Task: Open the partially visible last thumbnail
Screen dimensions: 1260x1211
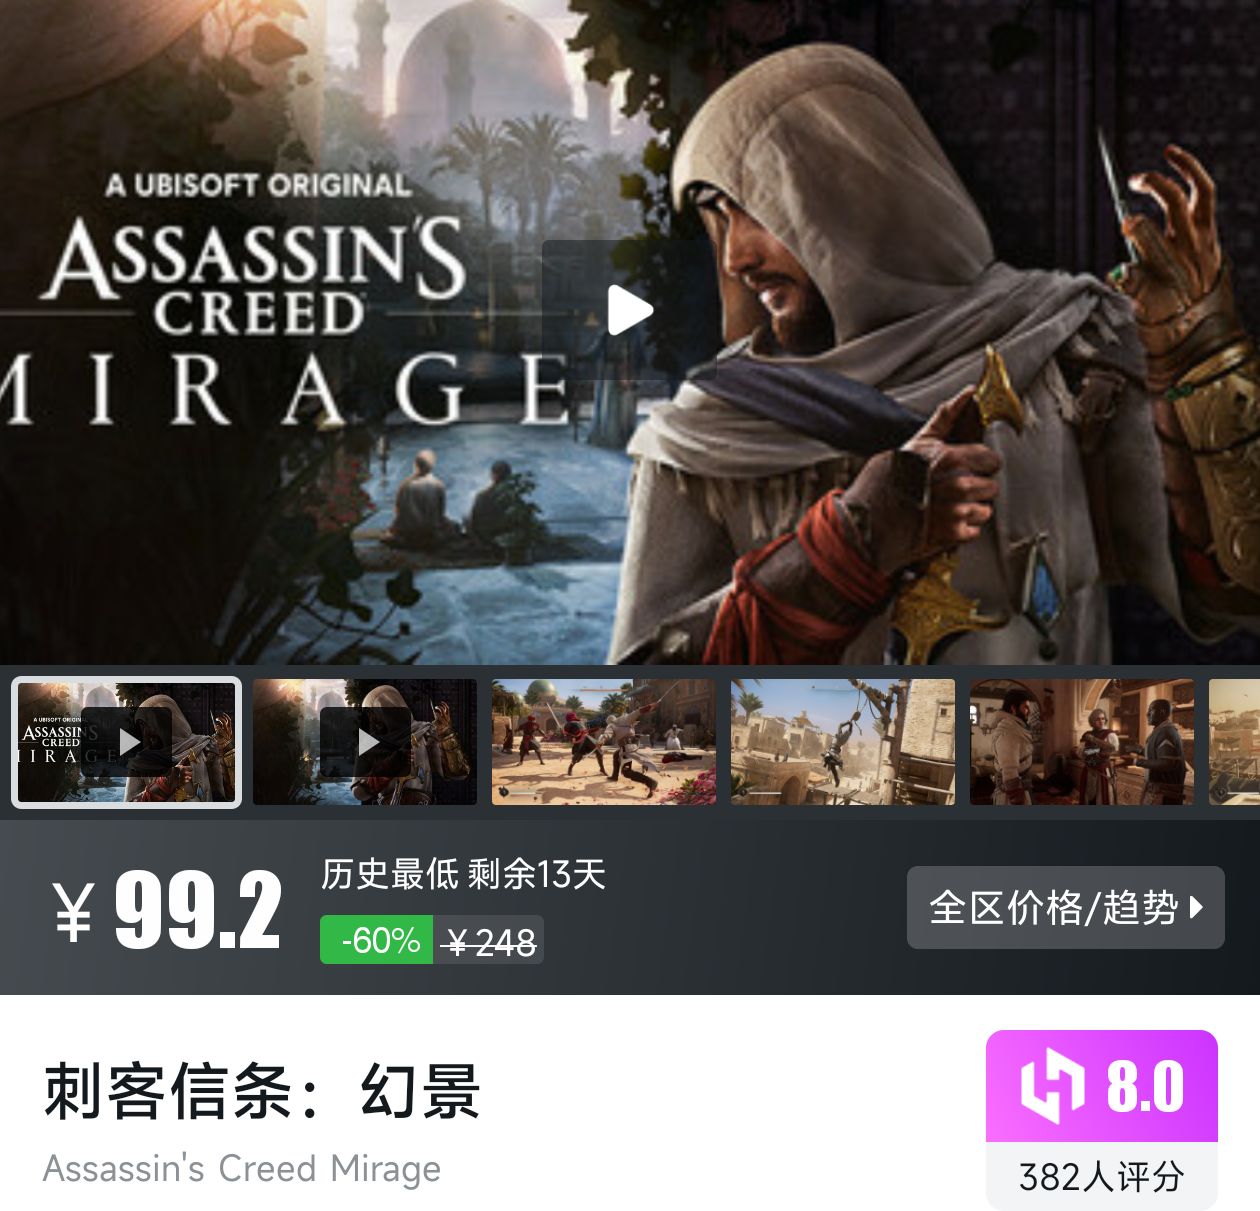Action: pos(1234,742)
